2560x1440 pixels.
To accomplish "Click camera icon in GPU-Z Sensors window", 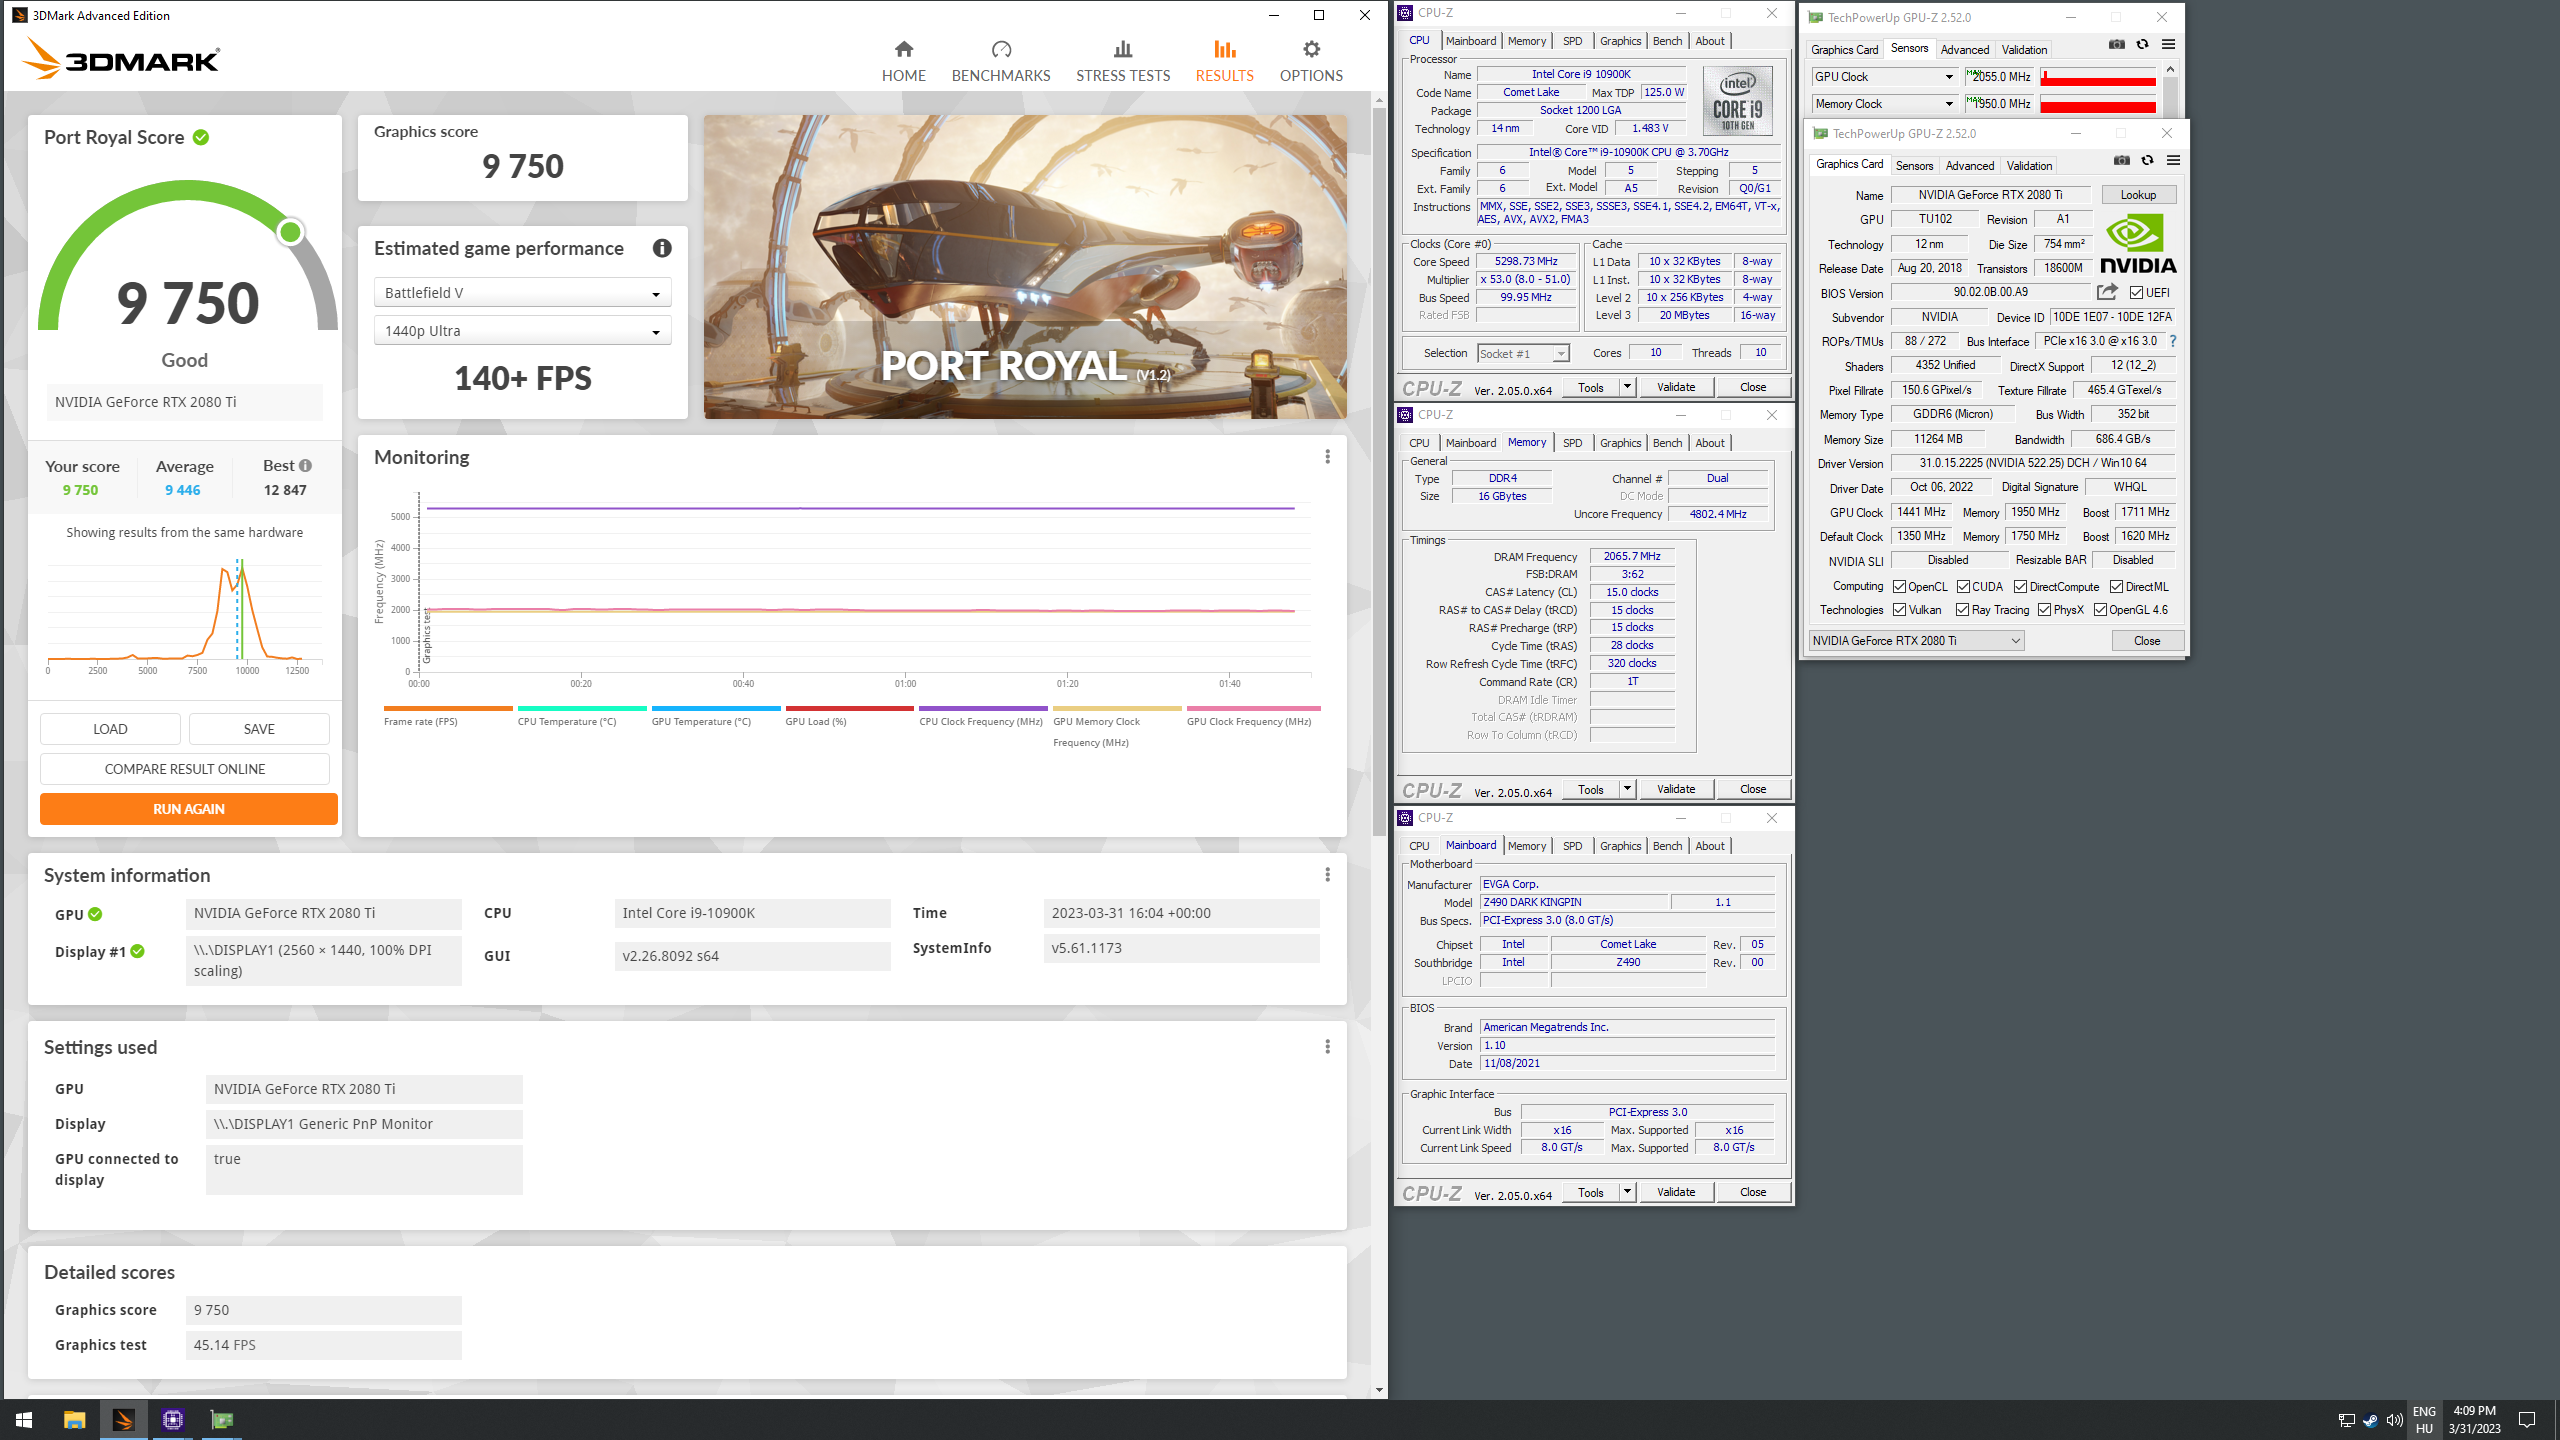I will (x=2117, y=45).
